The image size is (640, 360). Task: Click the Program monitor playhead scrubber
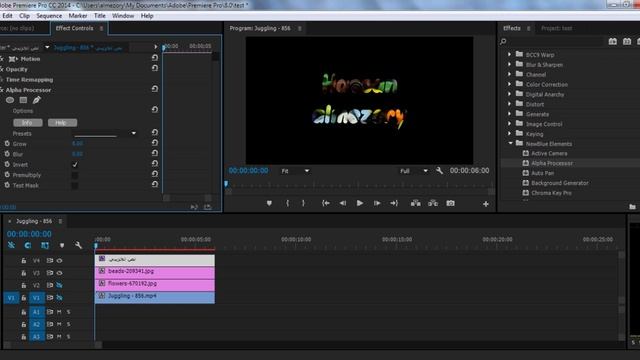(x=226, y=184)
